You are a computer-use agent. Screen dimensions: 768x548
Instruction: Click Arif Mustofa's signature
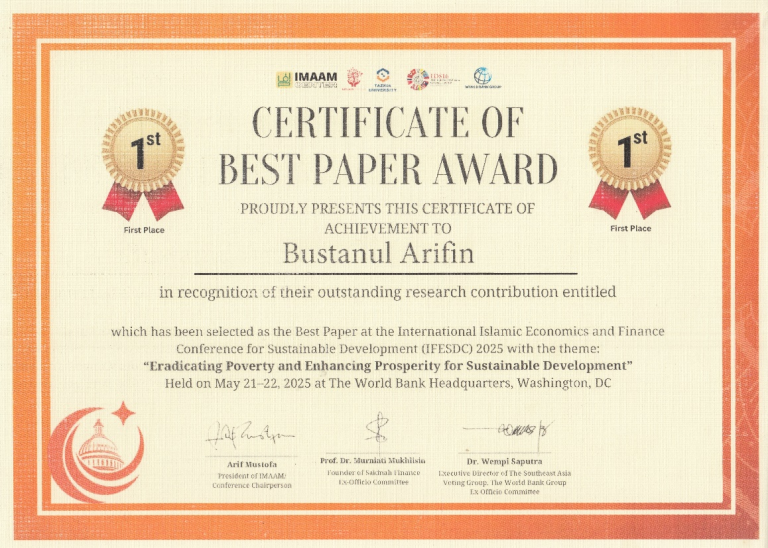tap(250, 434)
